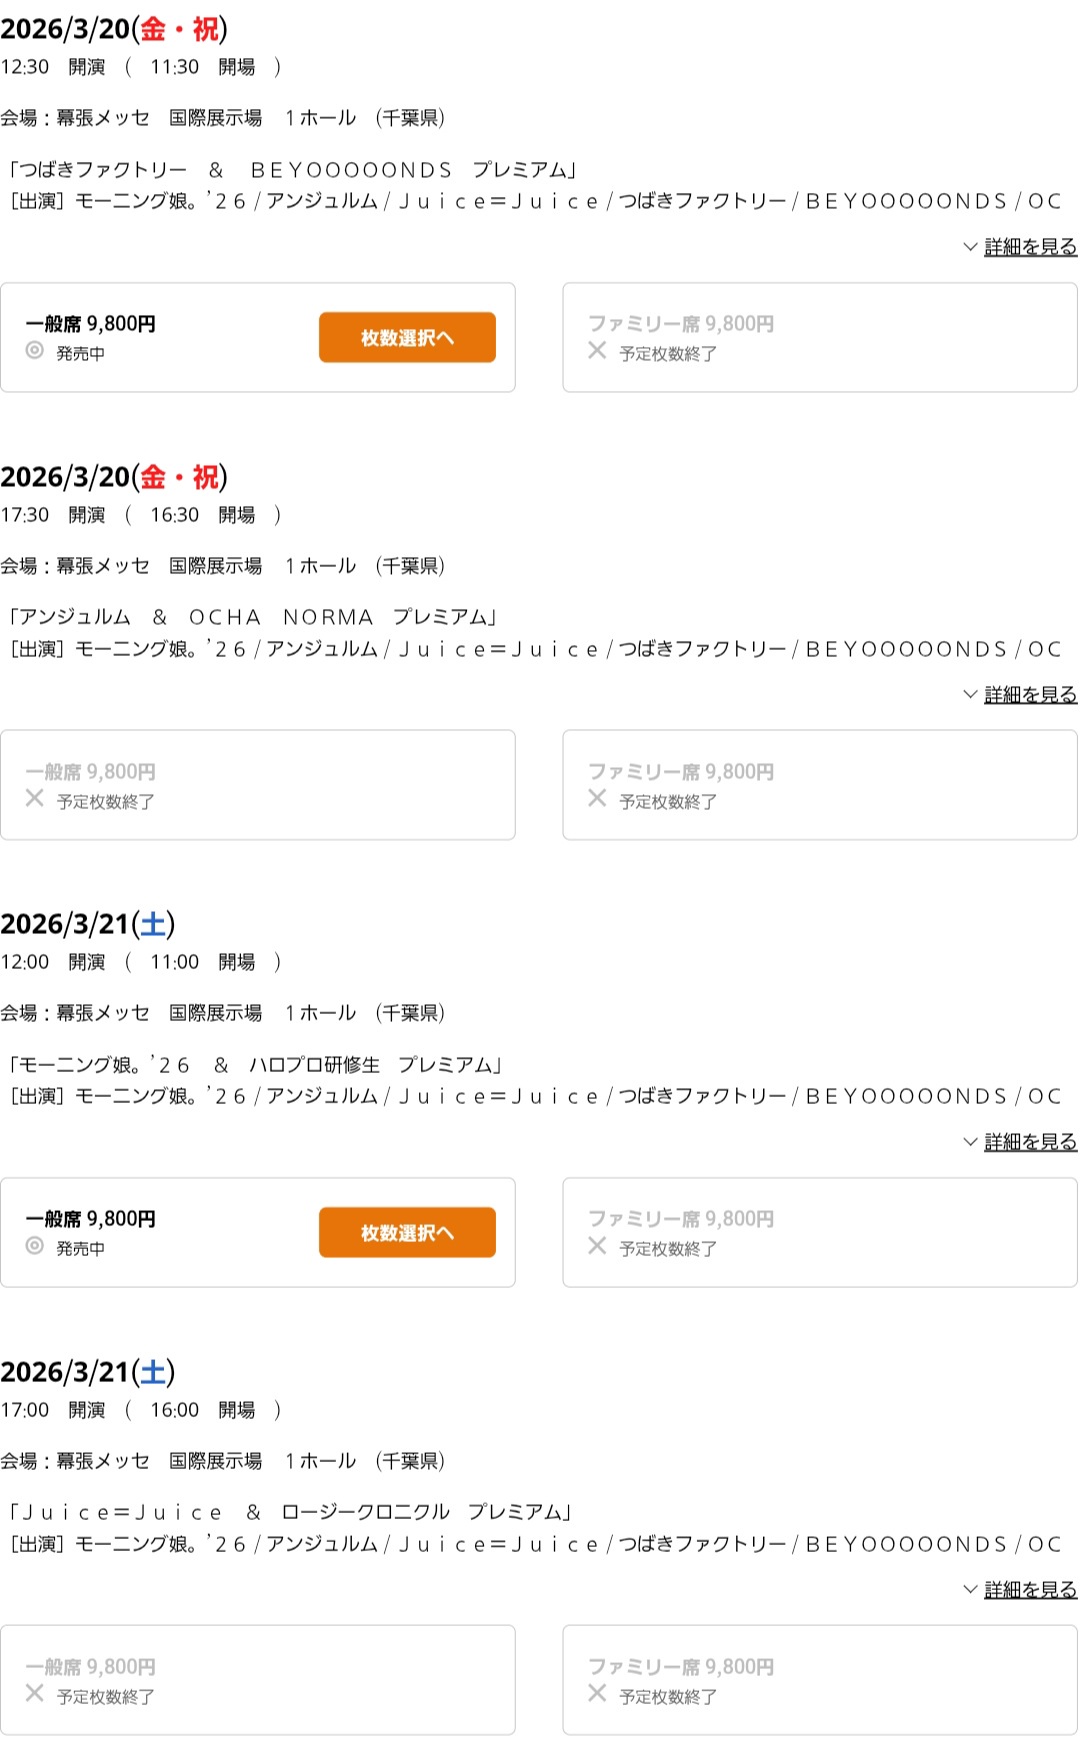Open 詳細を見る for 3/21 17:00 performance
This screenshot has height=1753, width=1080.
tap(1031, 1589)
